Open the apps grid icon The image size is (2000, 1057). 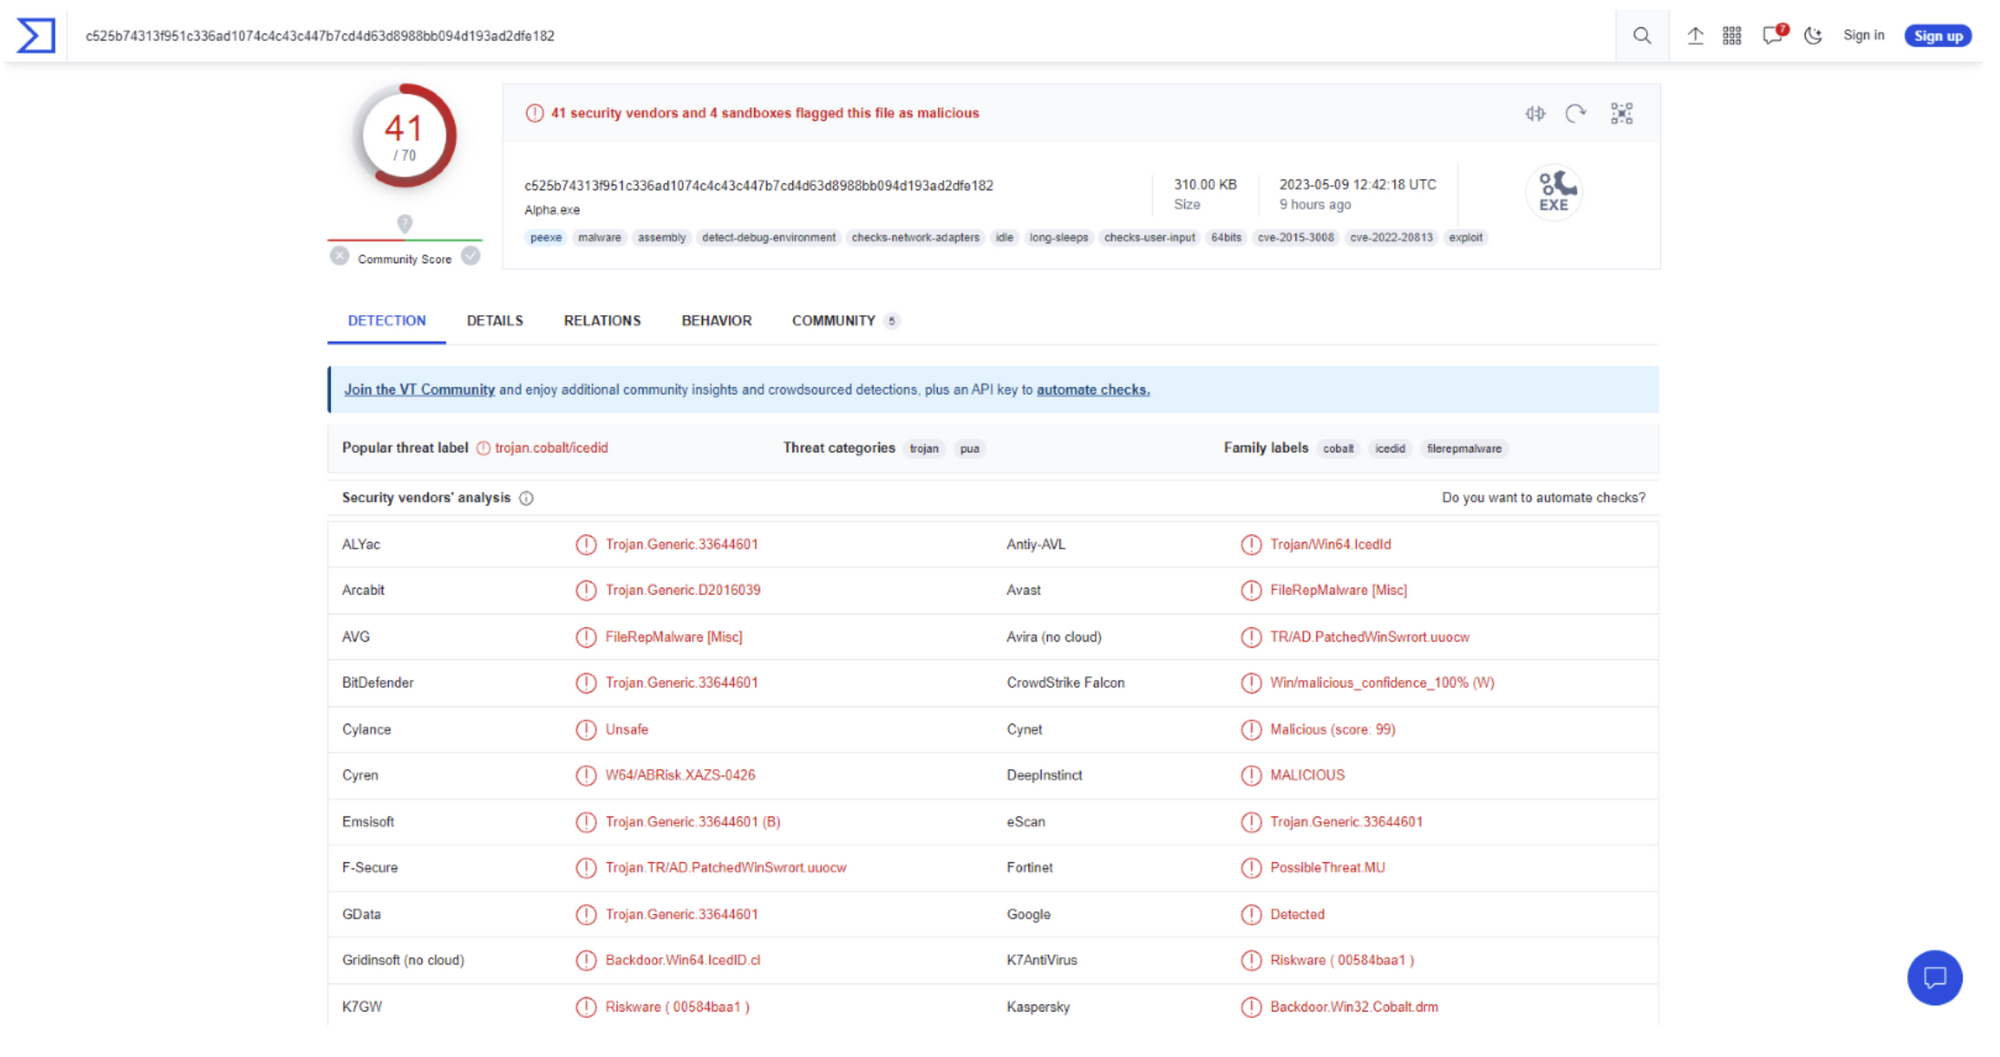coord(1732,36)
